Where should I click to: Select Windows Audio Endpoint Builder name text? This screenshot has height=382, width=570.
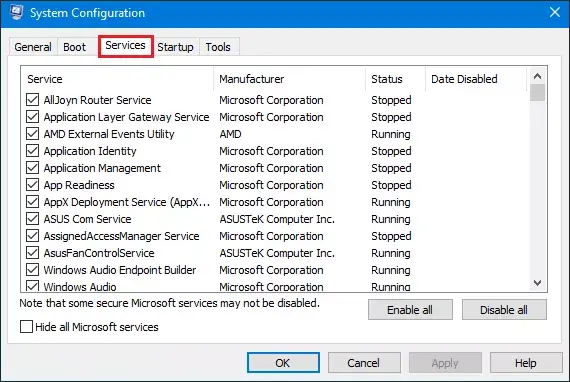point(120,270)
